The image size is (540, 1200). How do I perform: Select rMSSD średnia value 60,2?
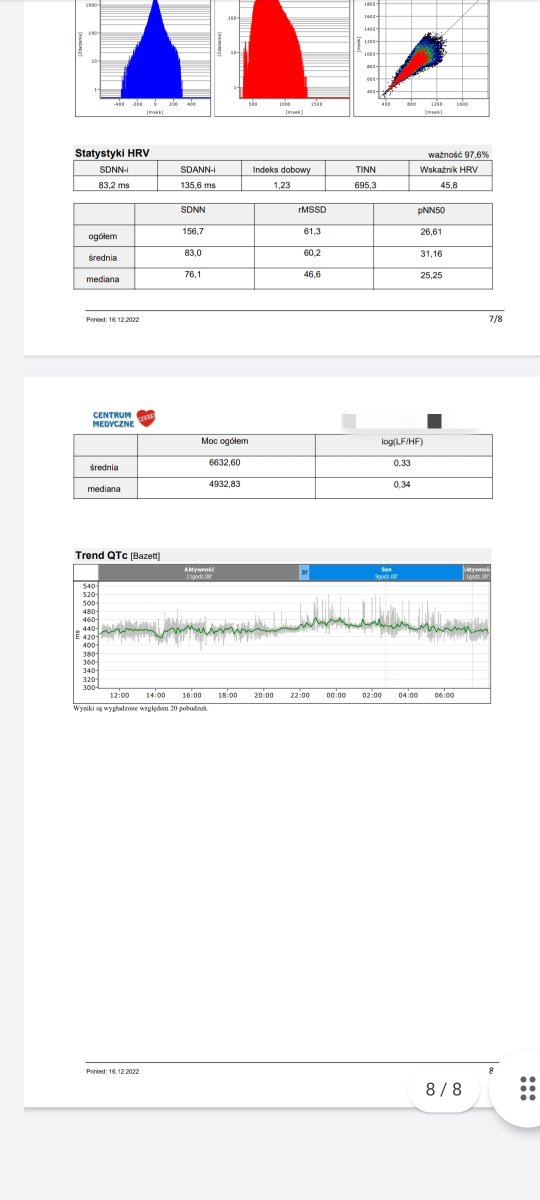313,253
